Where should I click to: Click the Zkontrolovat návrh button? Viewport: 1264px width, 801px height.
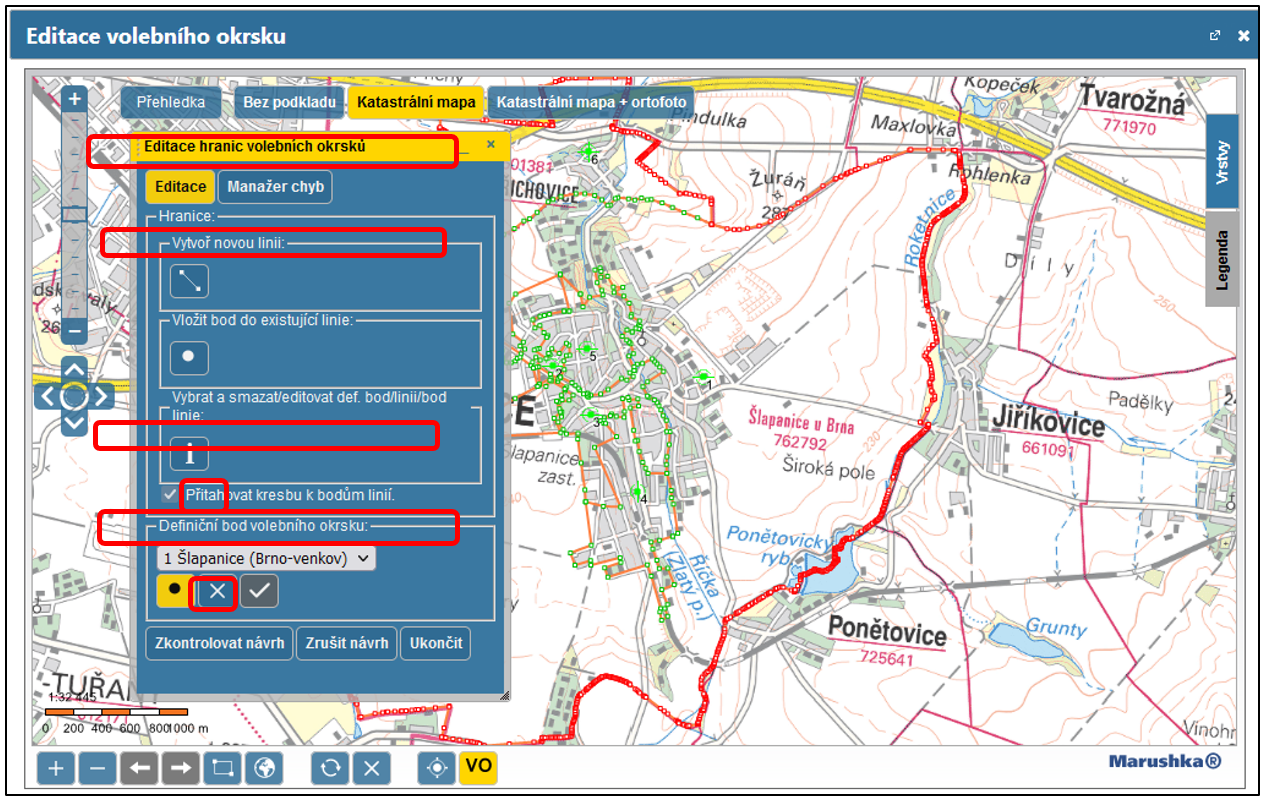219,643
